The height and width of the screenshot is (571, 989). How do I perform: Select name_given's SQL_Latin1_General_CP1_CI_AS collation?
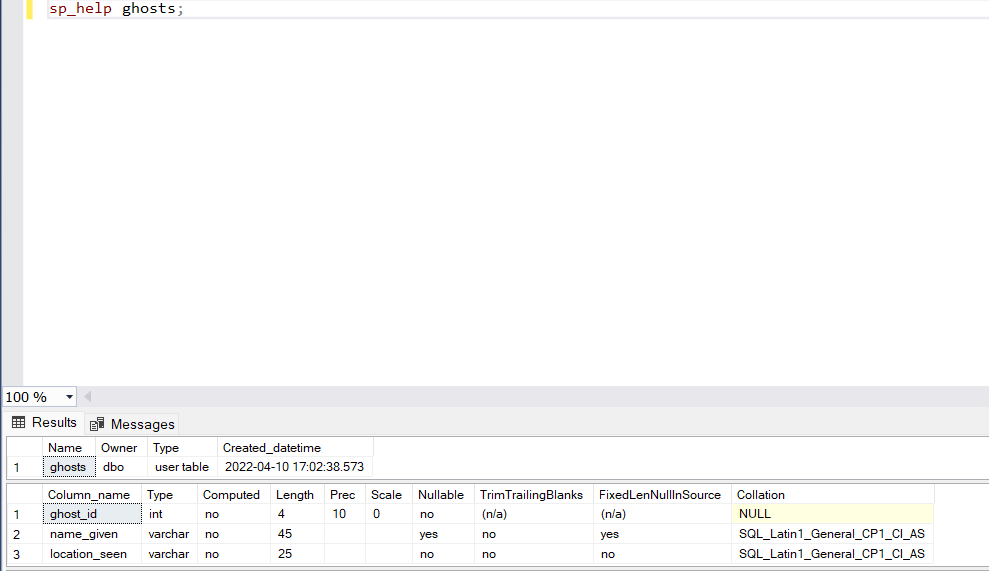pyautogui.click(x=833, y=534)
